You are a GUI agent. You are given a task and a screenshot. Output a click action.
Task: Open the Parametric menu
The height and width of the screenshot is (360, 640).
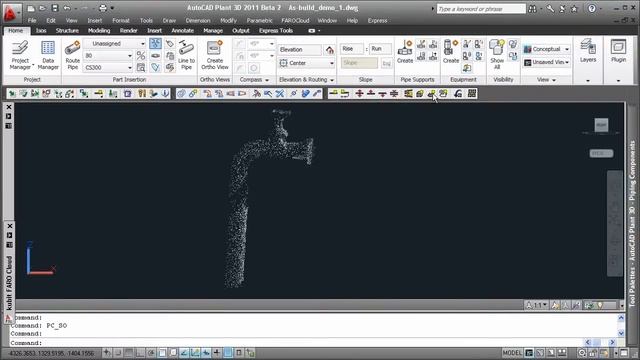tap(259, 20)
